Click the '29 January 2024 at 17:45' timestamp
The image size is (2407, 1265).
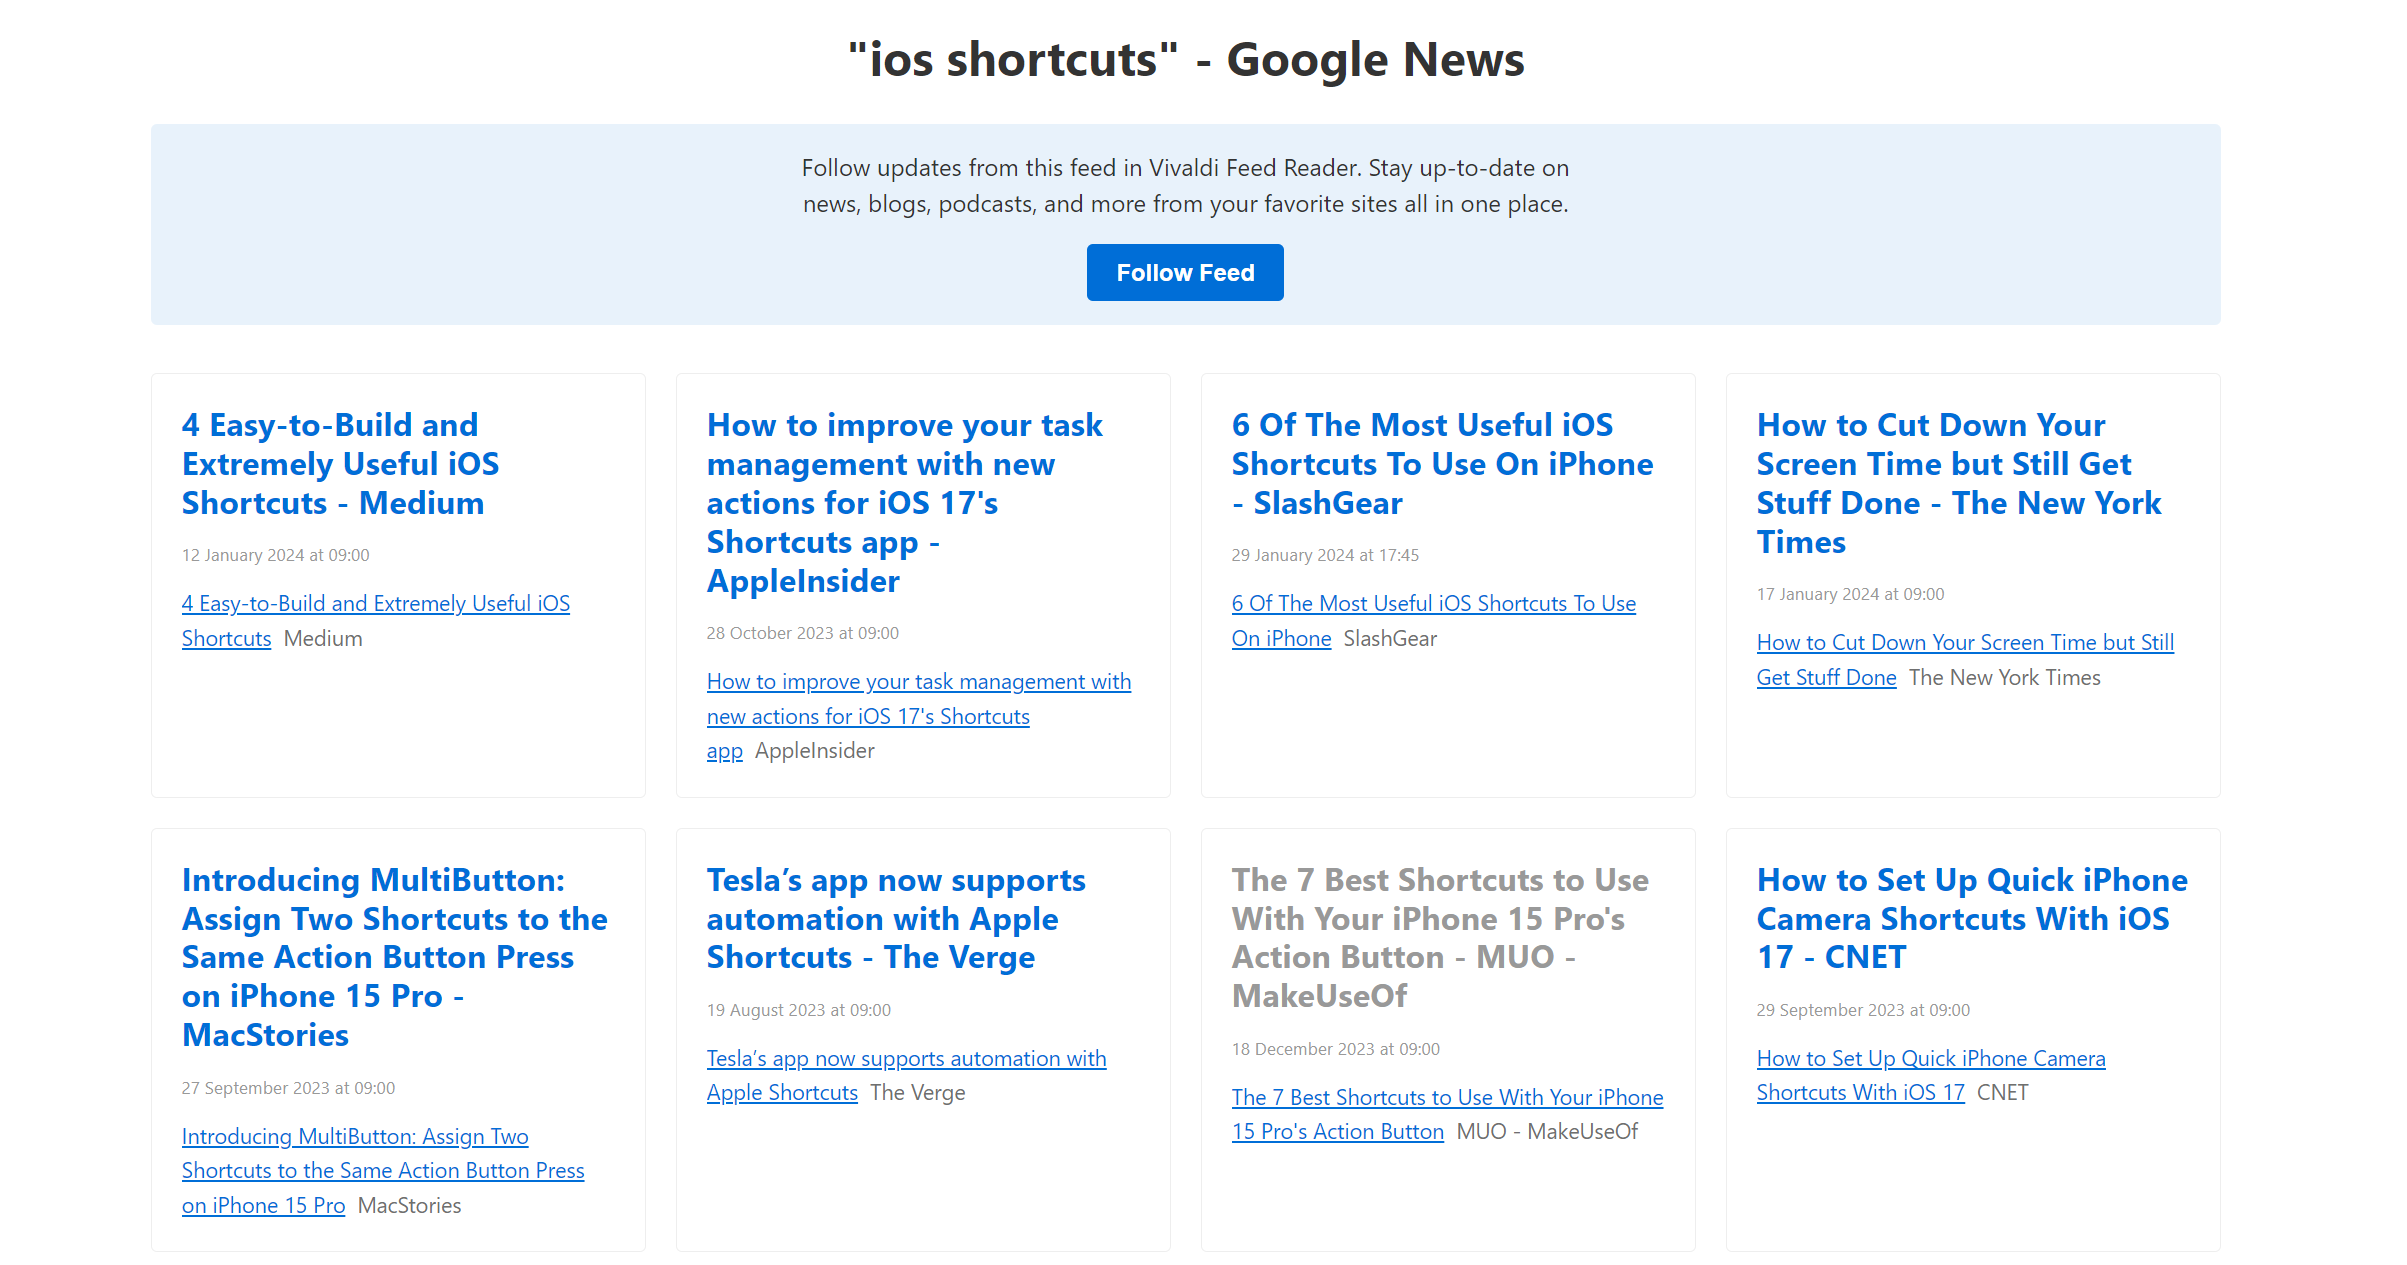coord(1324,555)
